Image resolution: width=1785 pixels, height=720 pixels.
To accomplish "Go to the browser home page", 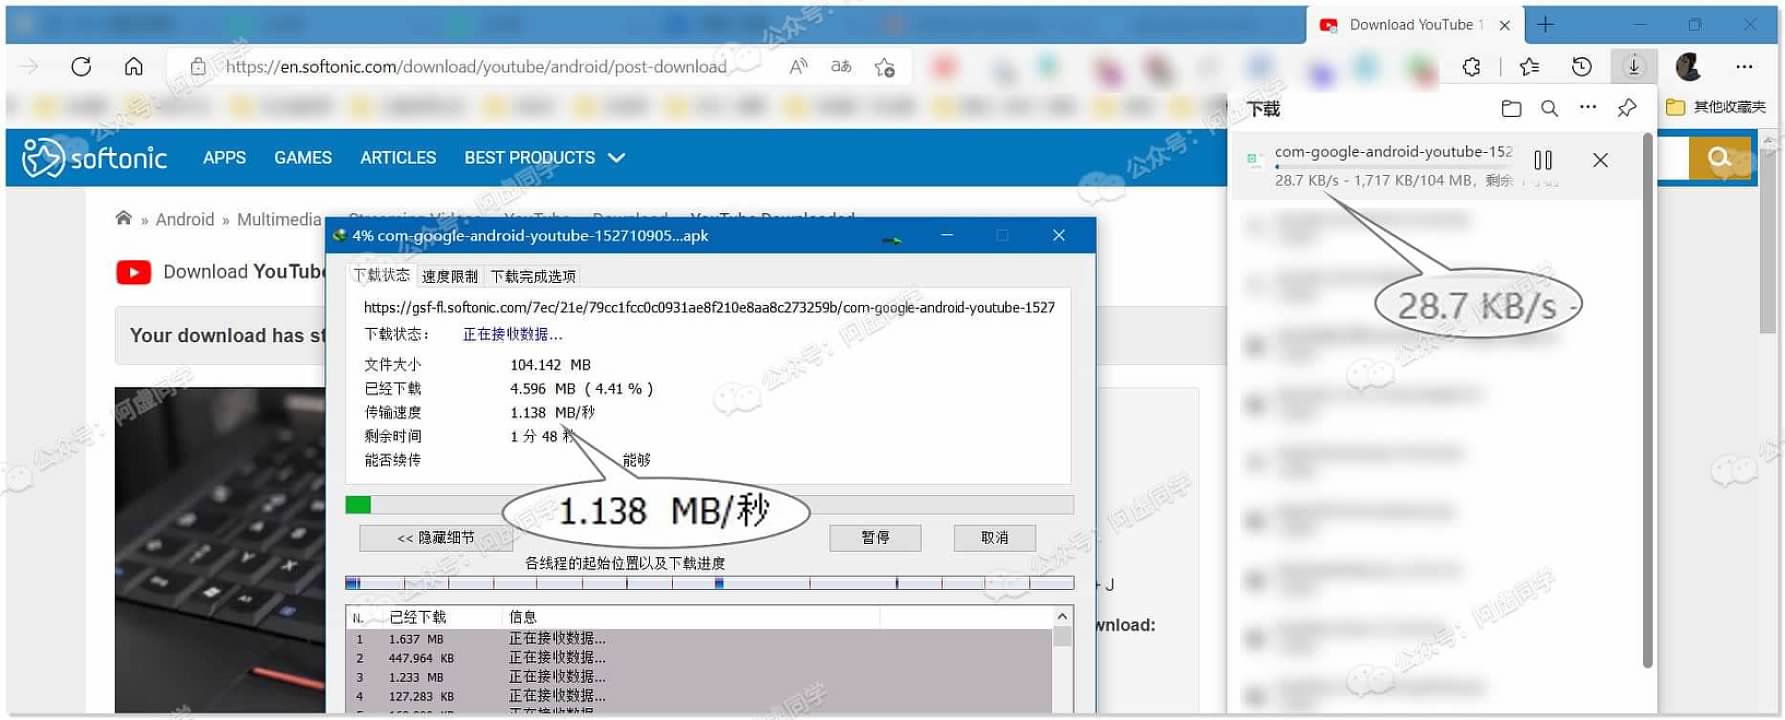I will coord(134,67).
